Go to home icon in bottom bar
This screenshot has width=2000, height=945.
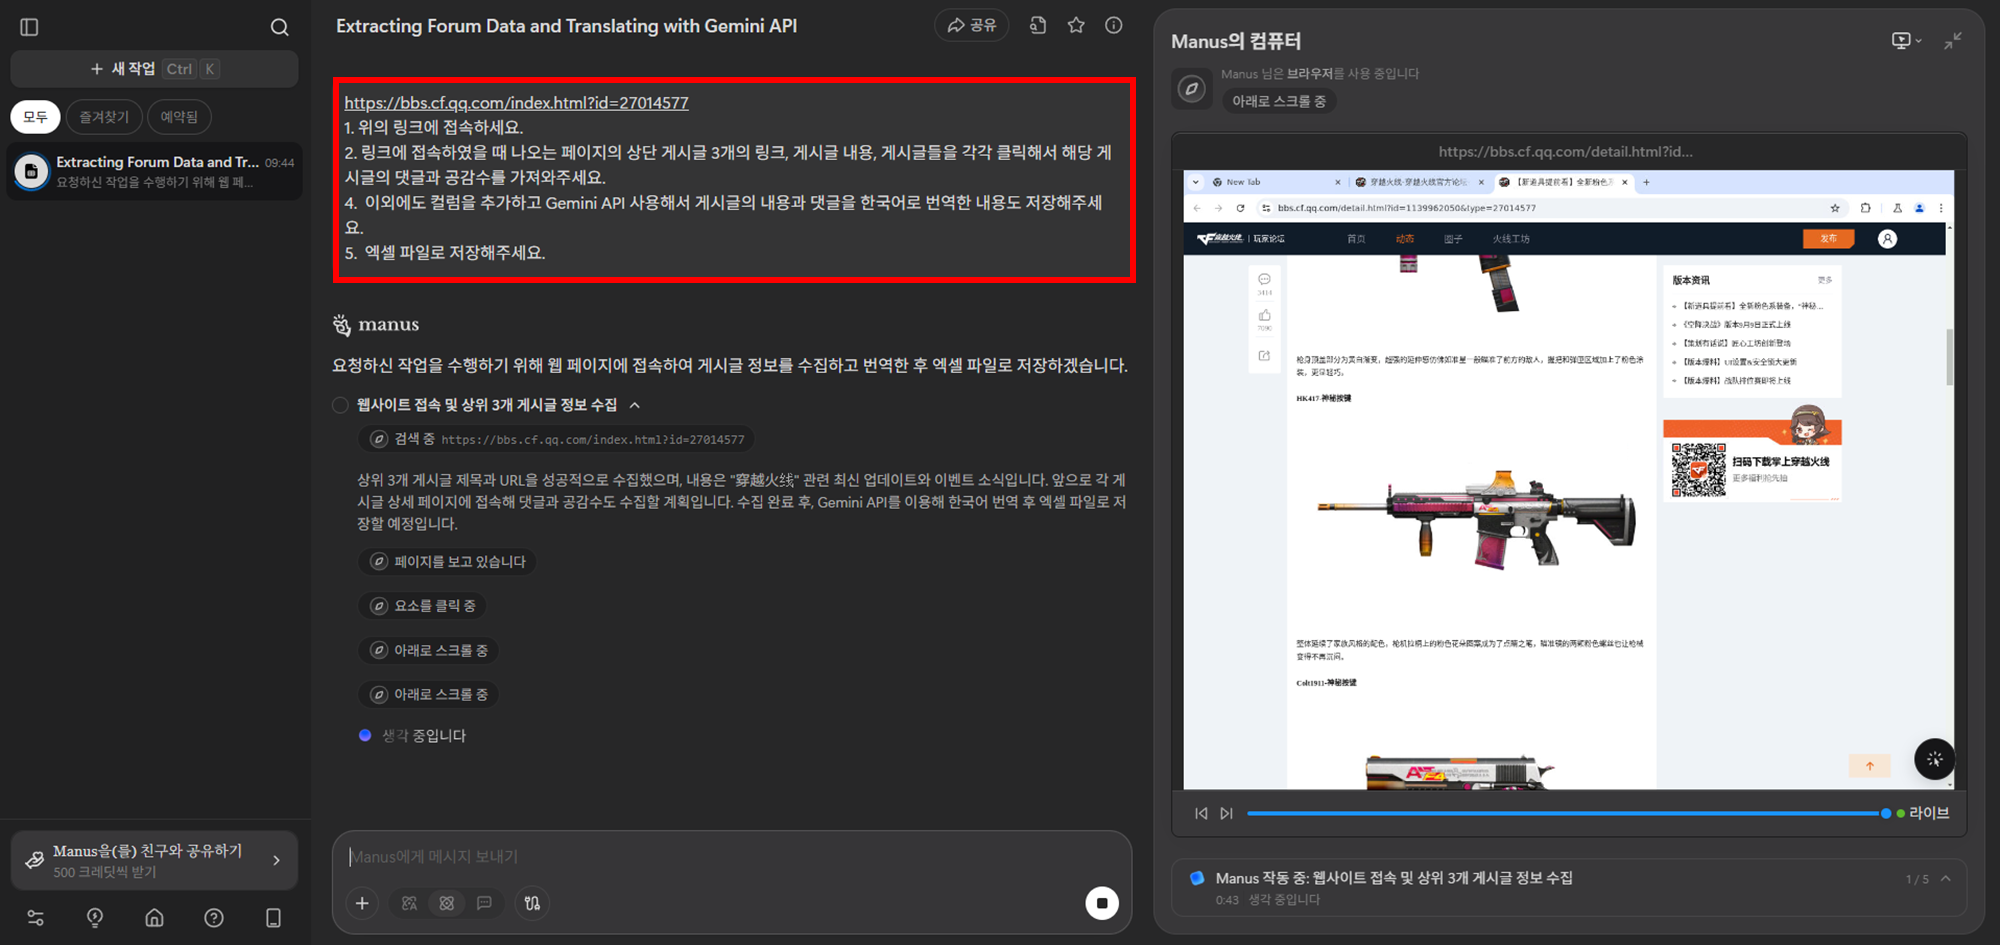point(154,917)
